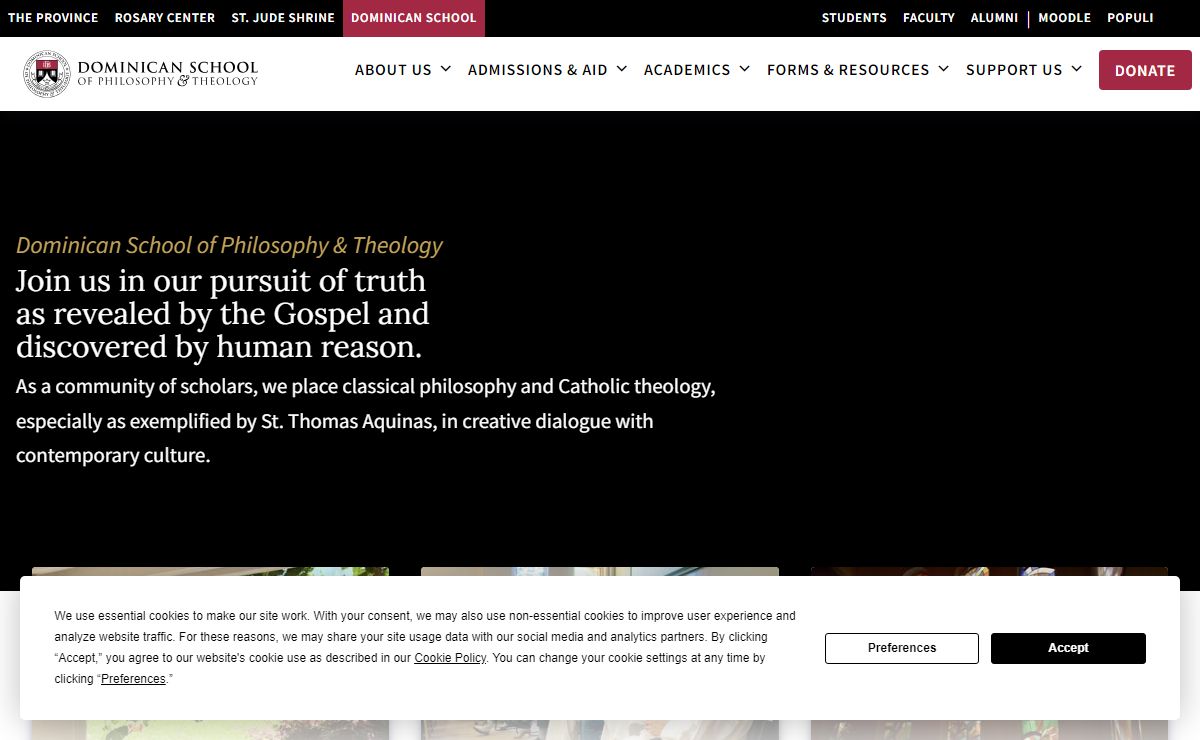
Task: Open the Forms & Resources menu
Action: pos(848,70)
